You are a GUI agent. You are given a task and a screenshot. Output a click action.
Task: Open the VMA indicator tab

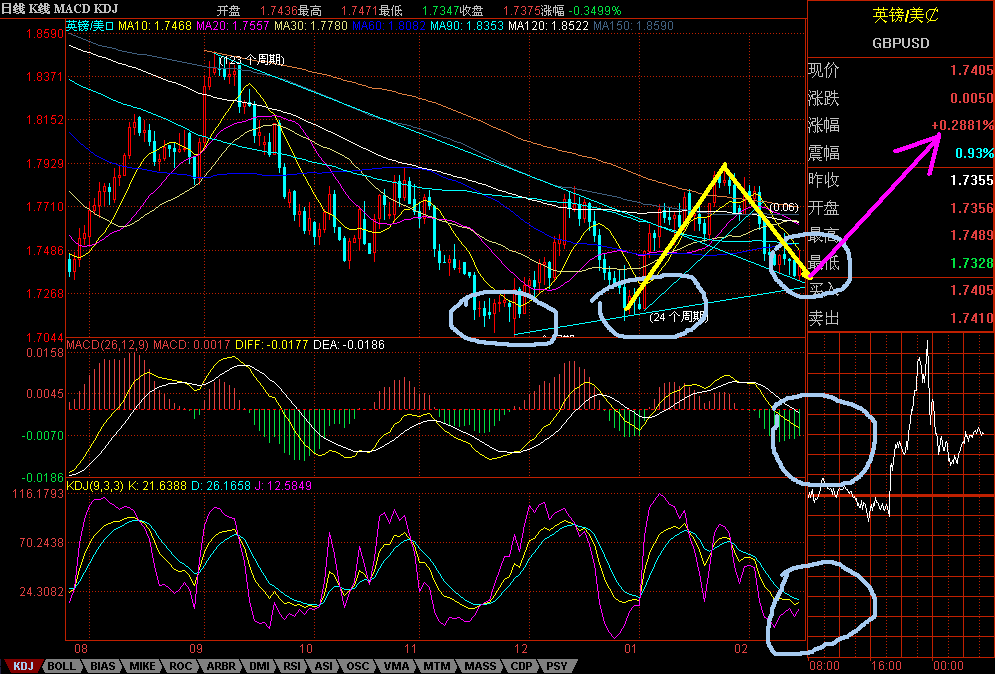[x=397, y=666]
